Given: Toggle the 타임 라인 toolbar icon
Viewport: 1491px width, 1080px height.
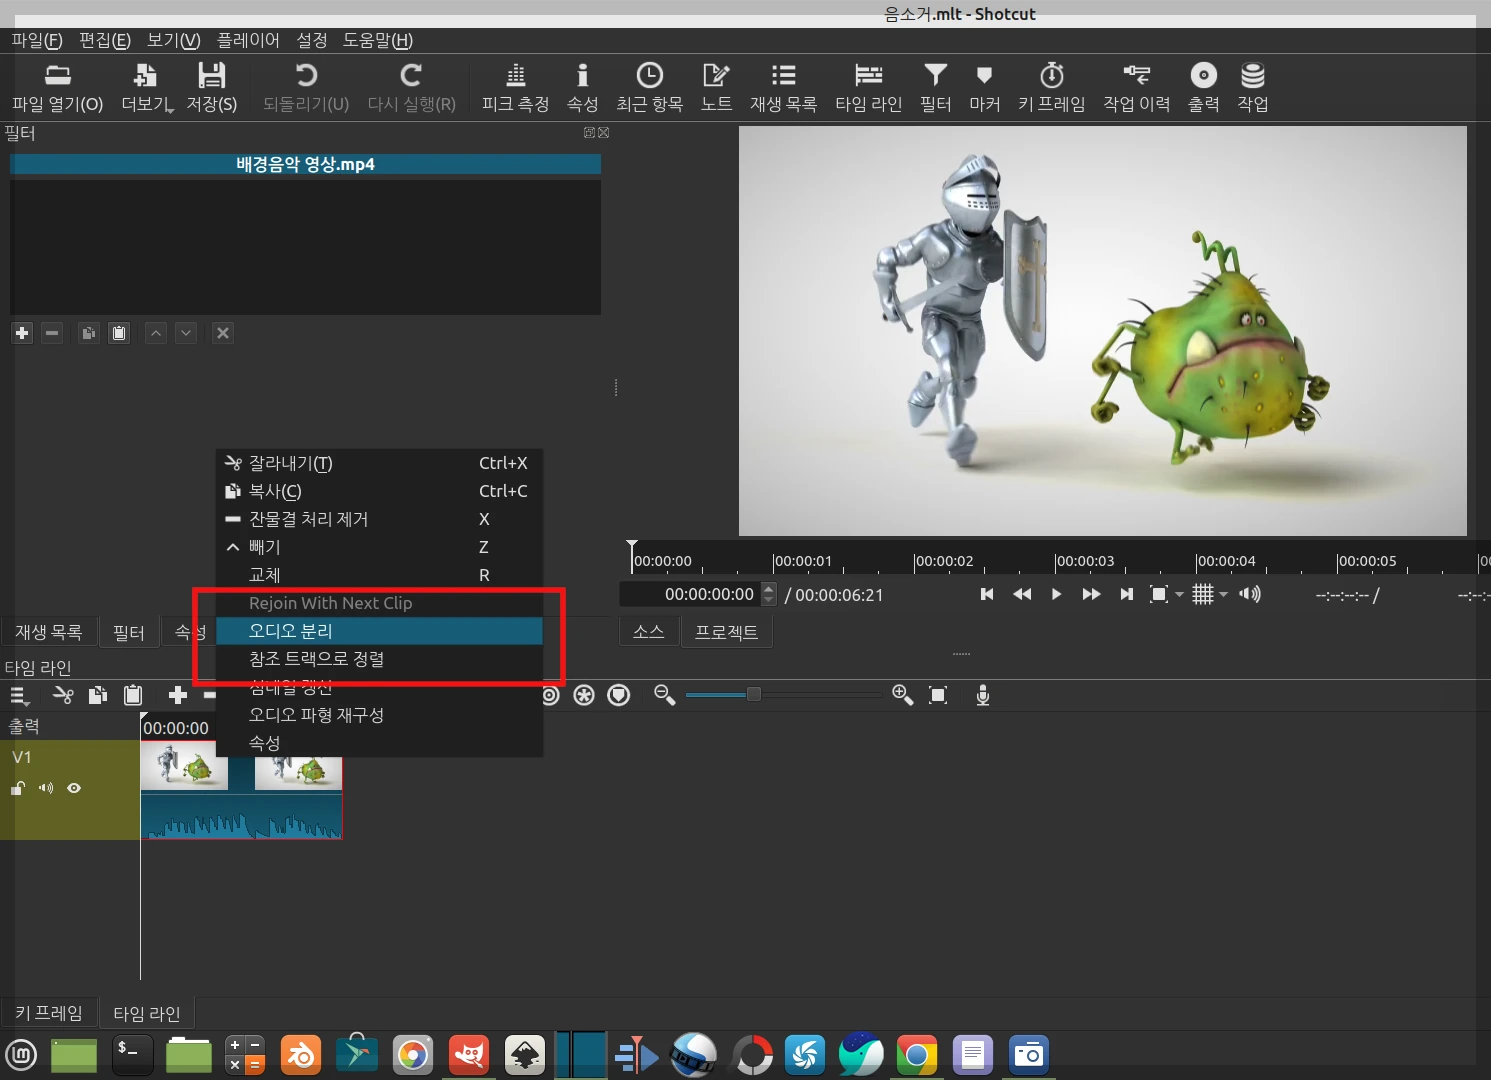Looking at the screenshot, I should click(x=868, y=88).
